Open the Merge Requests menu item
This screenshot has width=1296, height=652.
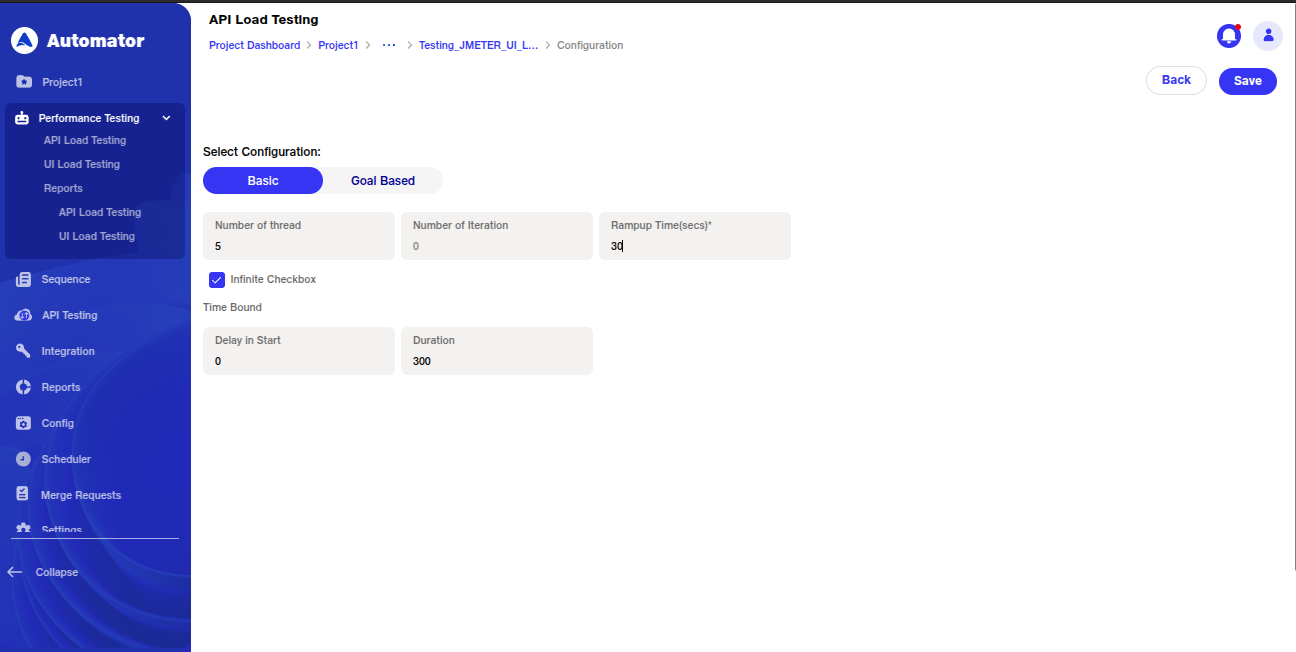coord(81,495)
